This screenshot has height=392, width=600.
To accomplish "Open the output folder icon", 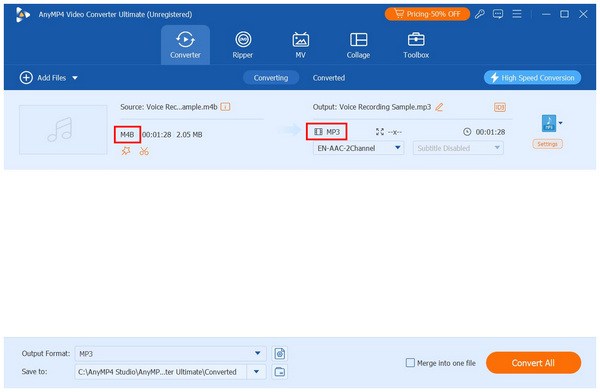I will pos(280,372).
